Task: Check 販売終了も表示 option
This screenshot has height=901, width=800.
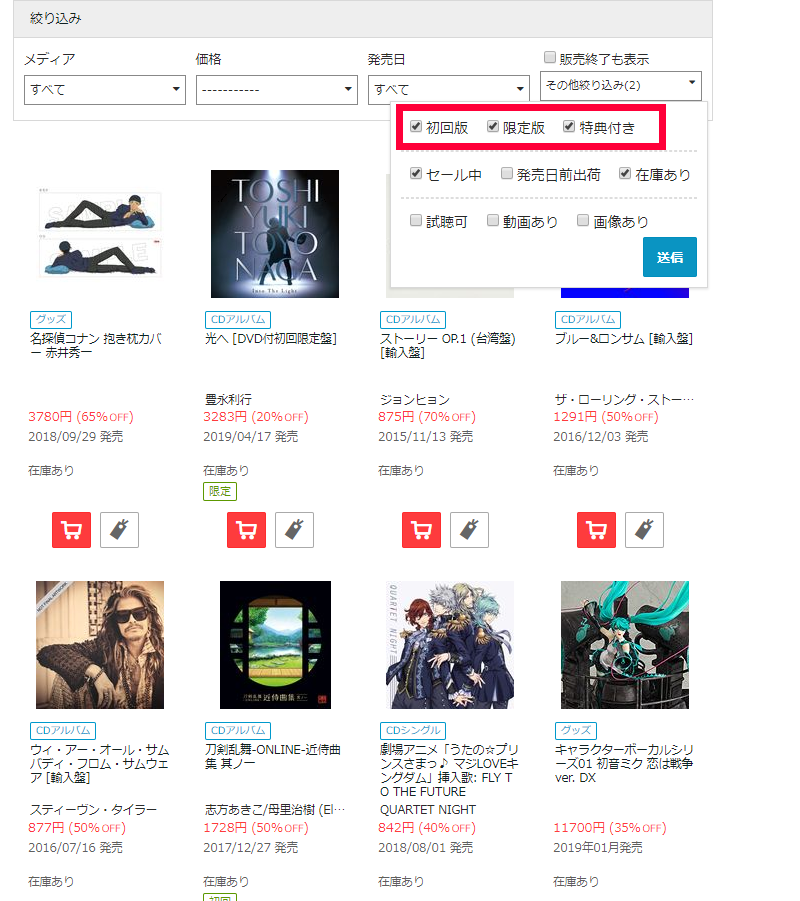Action: point(550,59)
